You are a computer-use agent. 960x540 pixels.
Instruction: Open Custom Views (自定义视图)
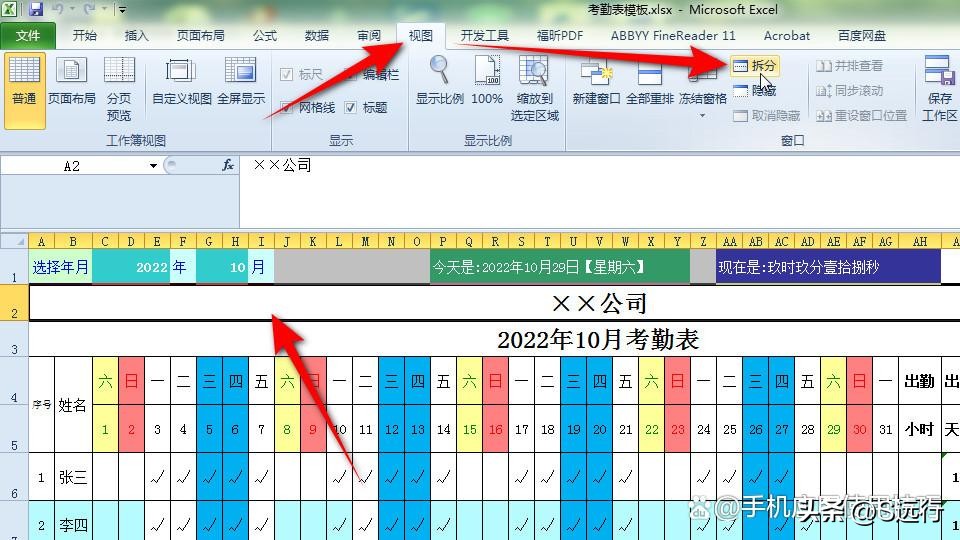pyautogui.click(x=181, y=81)
